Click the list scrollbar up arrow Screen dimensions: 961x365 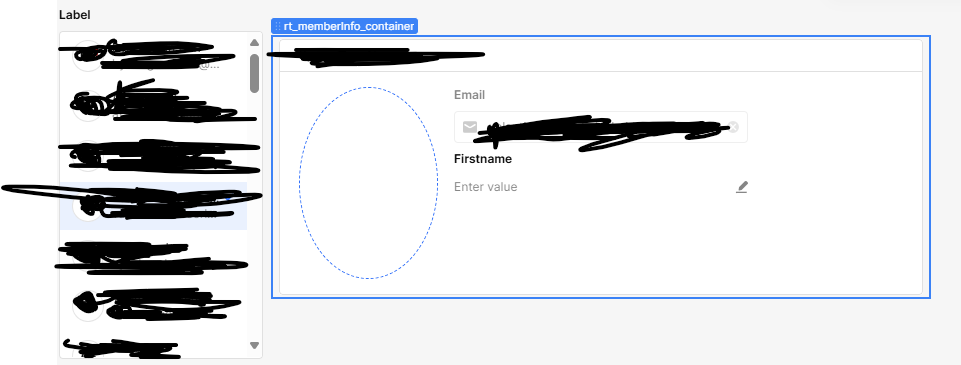pyautogui.click(x=254, y=43)
